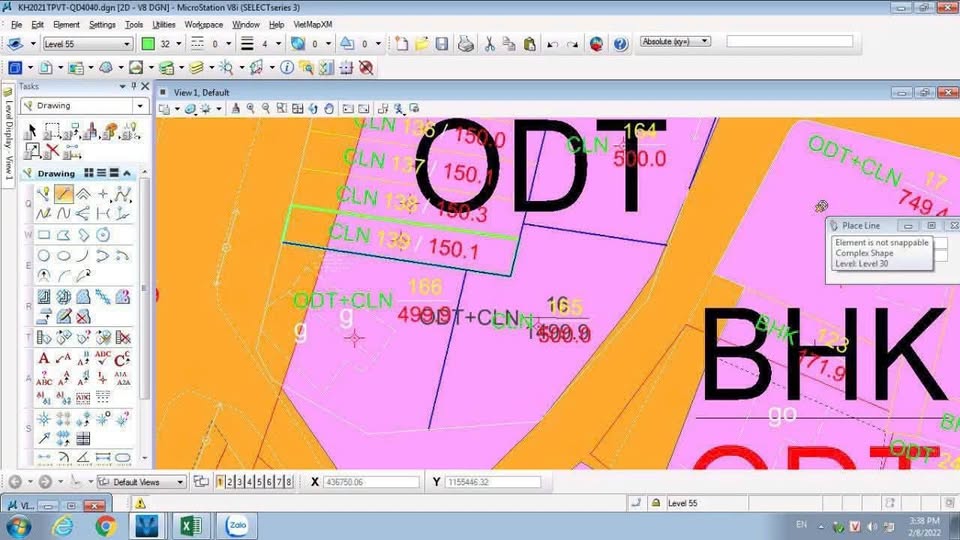The height and width of the screenshot is (540, 960).
Task: Choose the Place Circle tool
Action: click(x=43, y=255)
